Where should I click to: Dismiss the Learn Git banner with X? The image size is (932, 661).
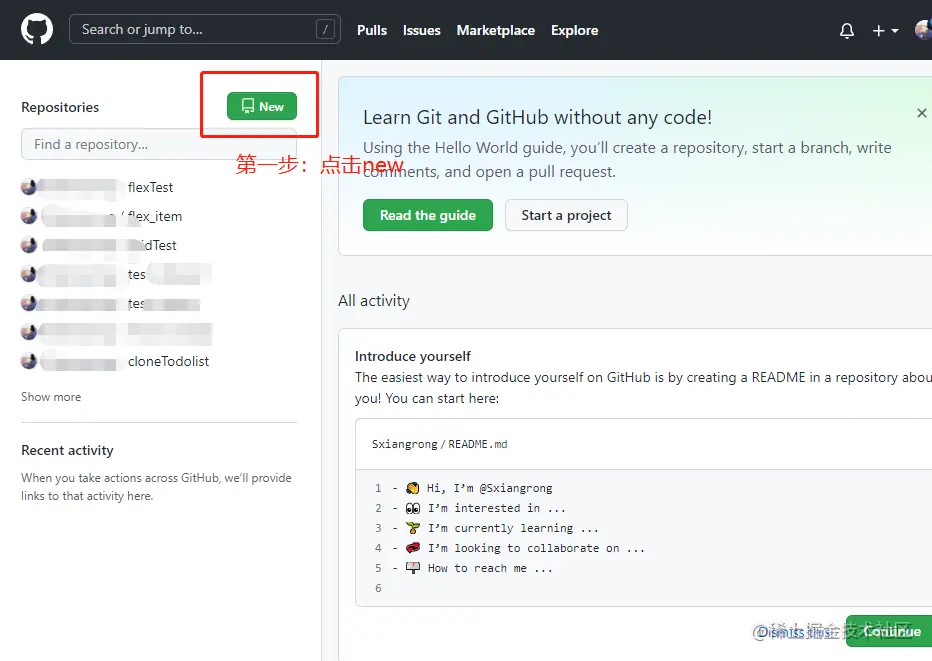921,113
